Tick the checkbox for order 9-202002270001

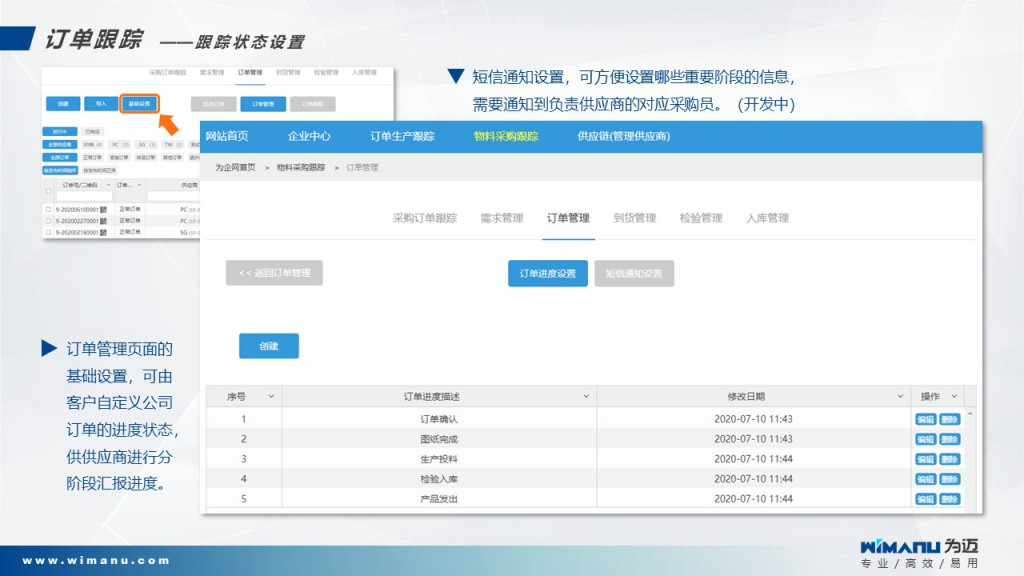[x=48, y=220]
